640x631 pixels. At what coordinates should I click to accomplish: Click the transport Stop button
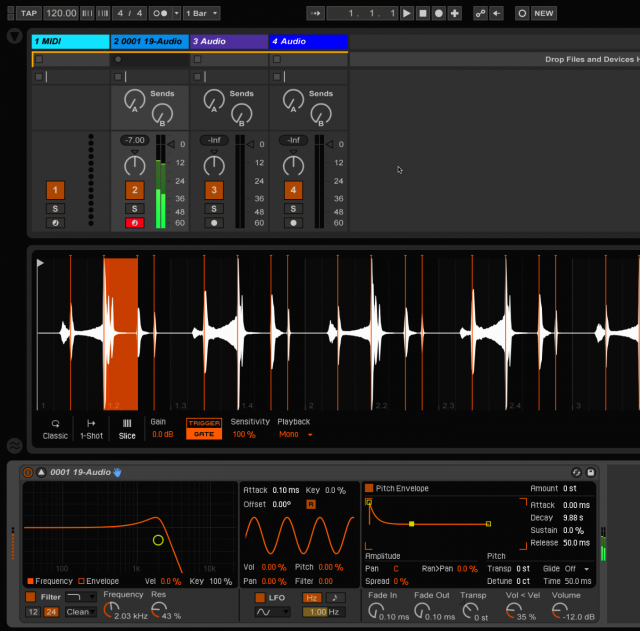point(423,14)
